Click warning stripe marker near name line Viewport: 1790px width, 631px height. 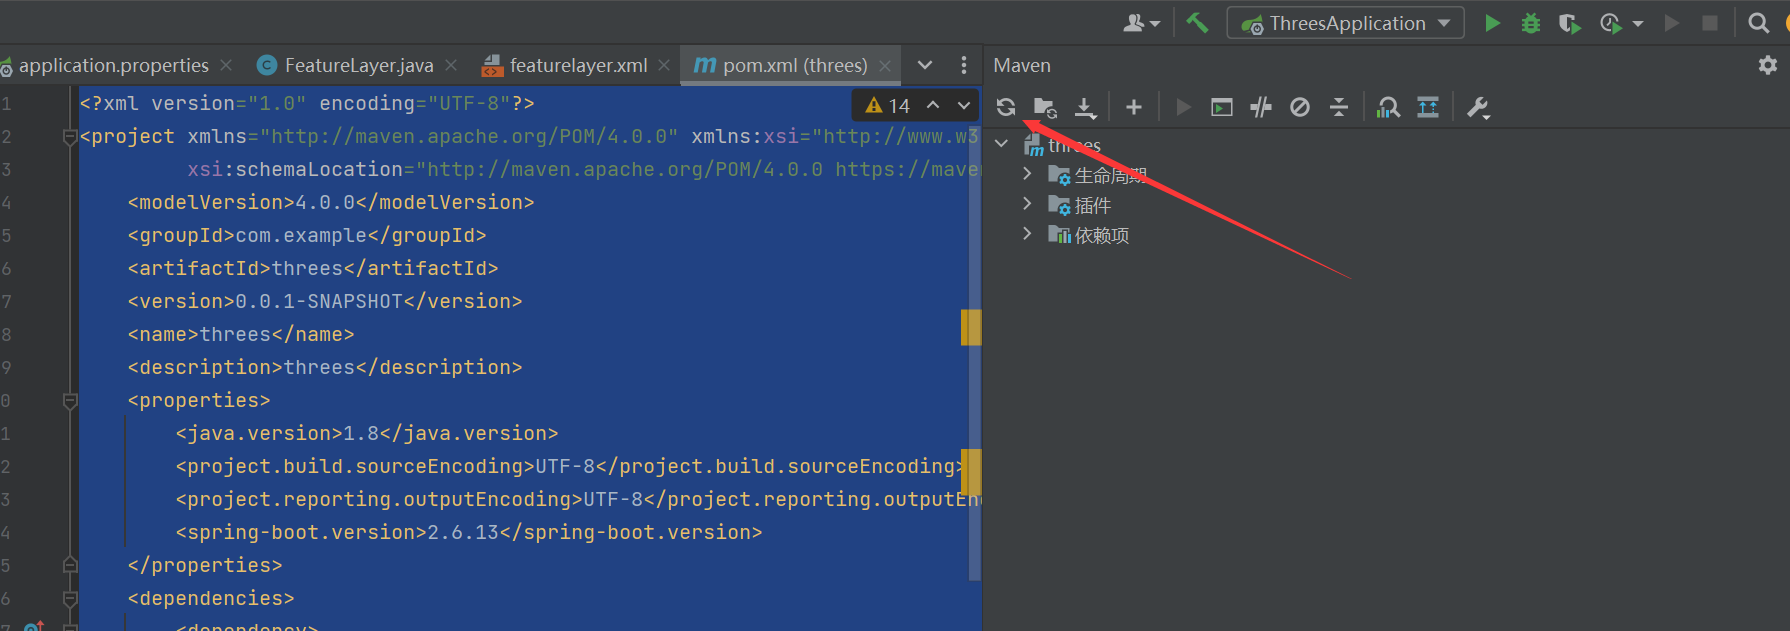(971, 327)
